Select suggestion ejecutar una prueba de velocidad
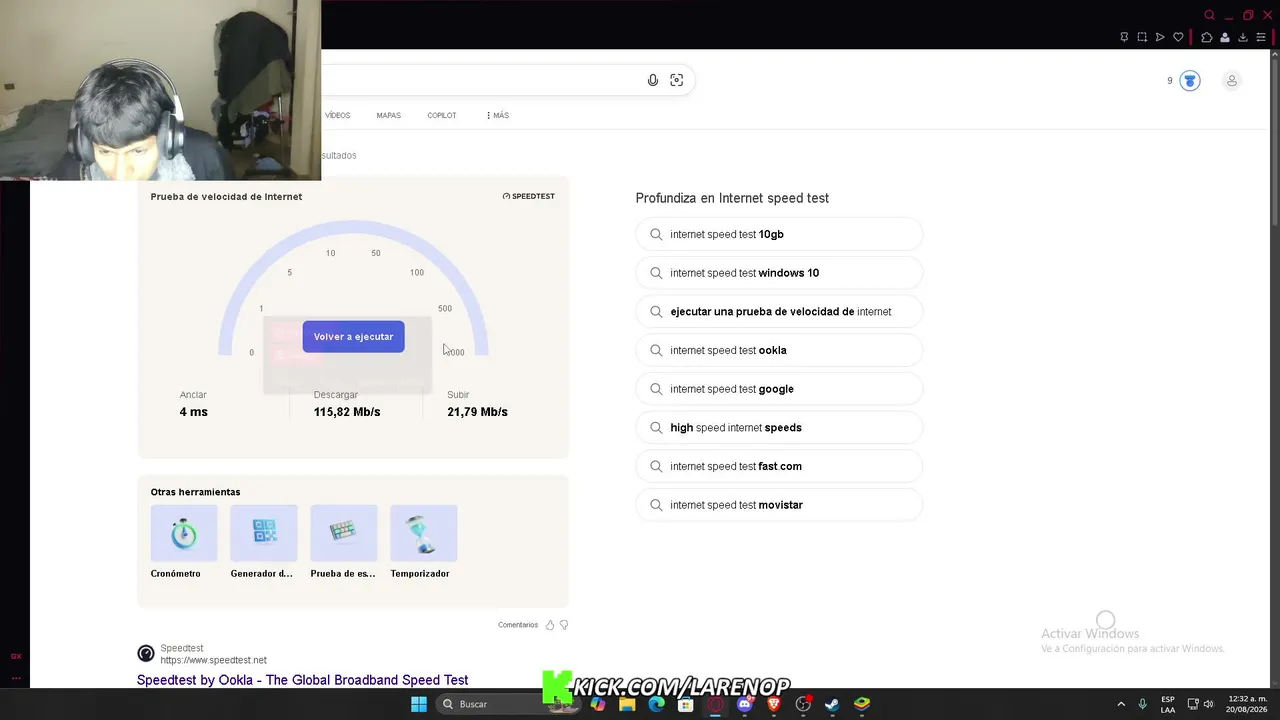This screenshot has width=1280, height=720. pyautogui.click(x=779, y=311)
